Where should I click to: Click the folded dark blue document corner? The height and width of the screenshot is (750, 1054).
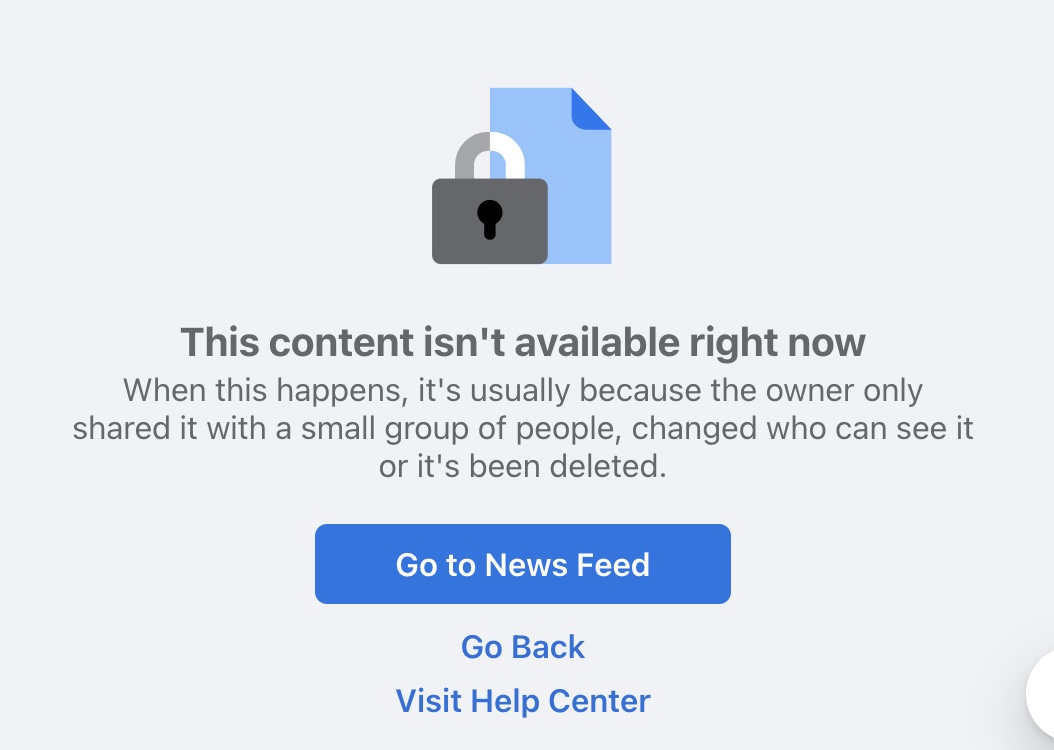point(591,108)
